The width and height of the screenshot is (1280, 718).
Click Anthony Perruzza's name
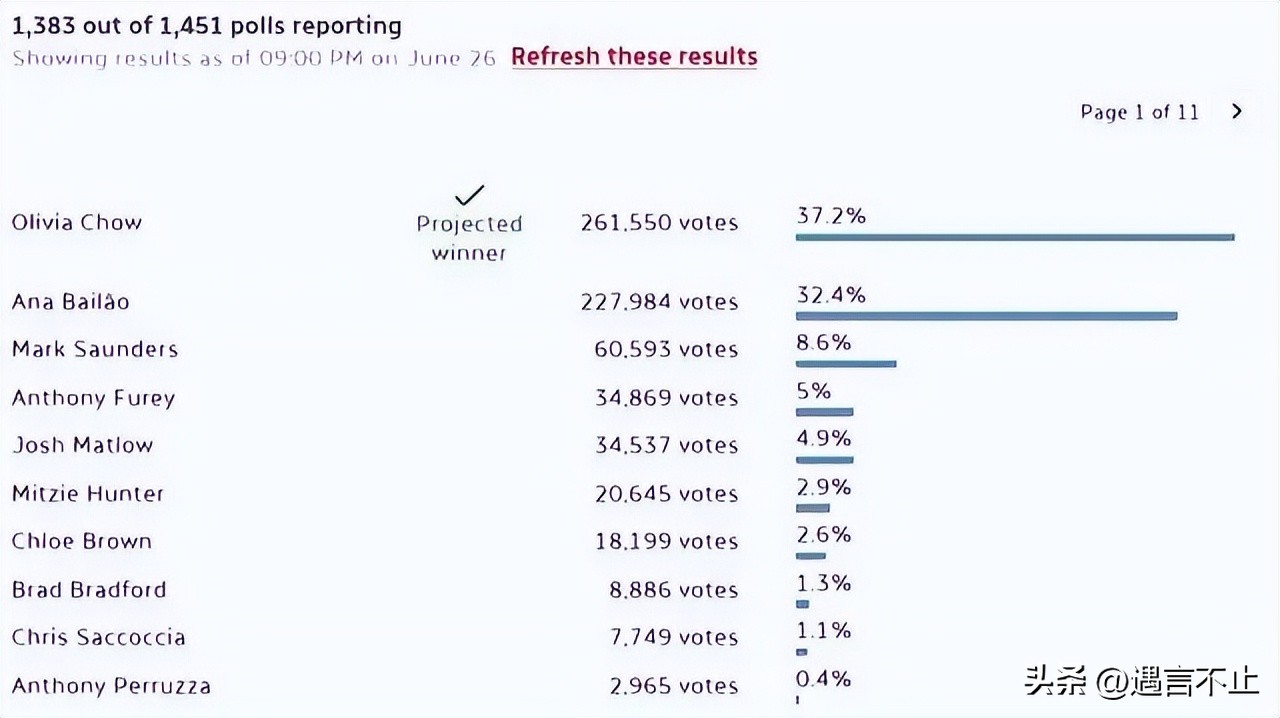pyautogui.click(x=111, y=686)
